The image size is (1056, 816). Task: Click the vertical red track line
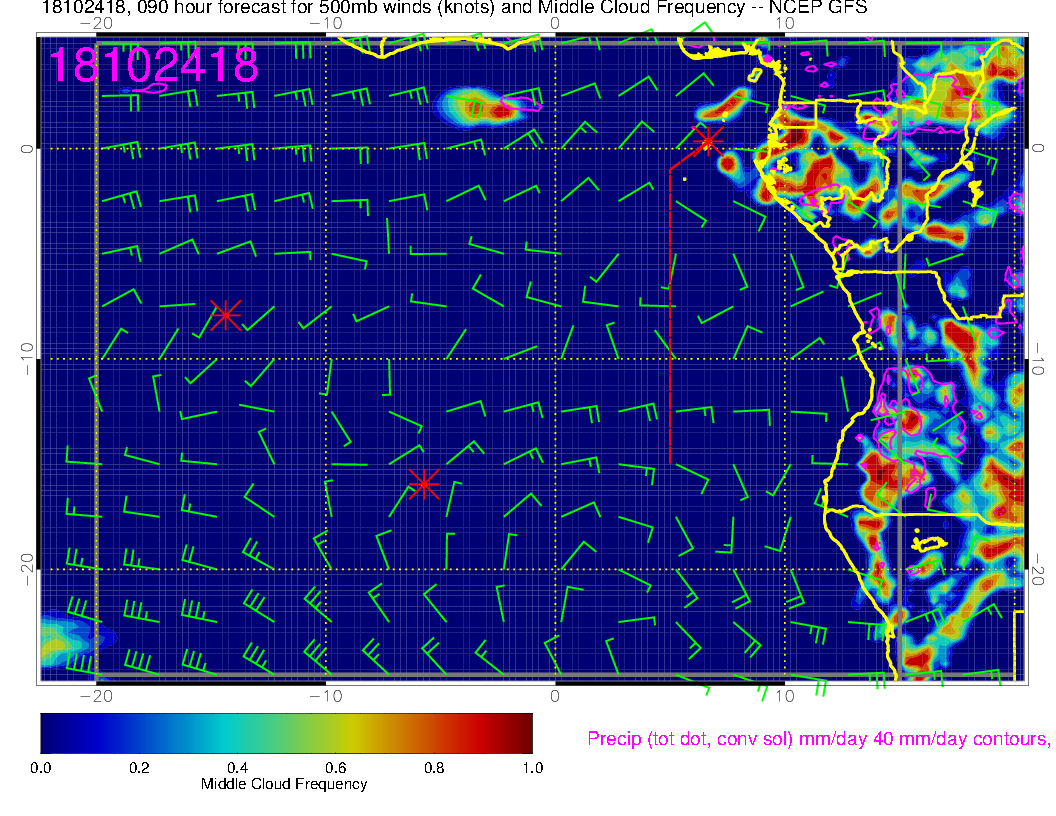(670, 316)
